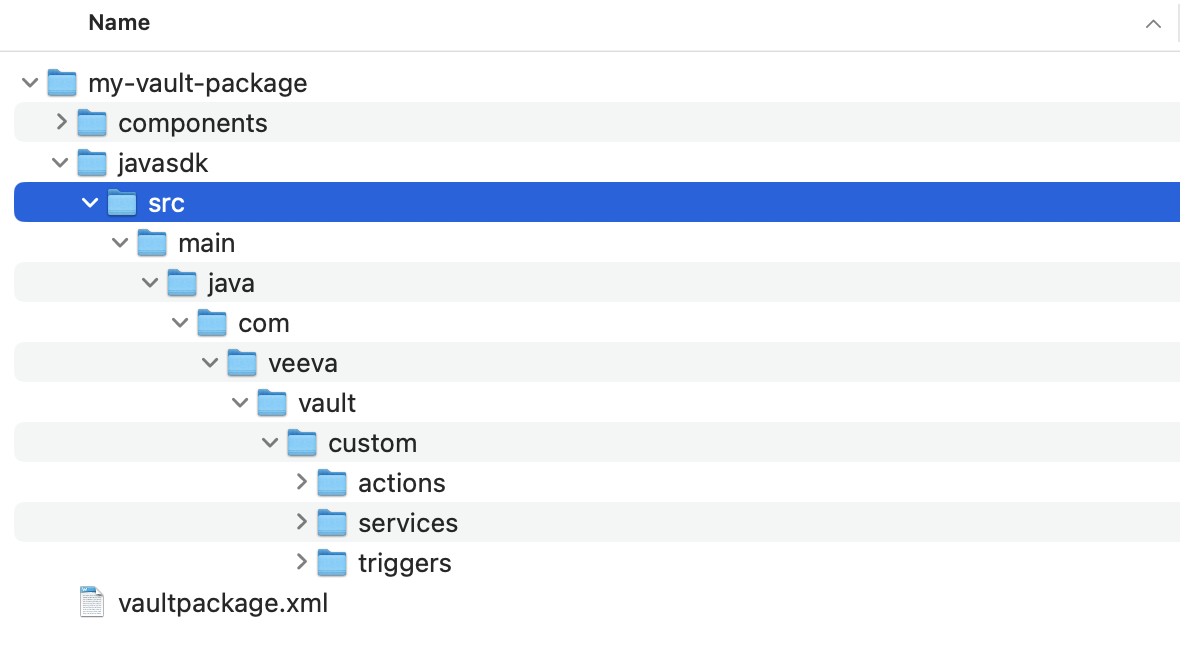Click the my-vault-package folder icon
1180x648 pixels.
(x=62, y=83)
